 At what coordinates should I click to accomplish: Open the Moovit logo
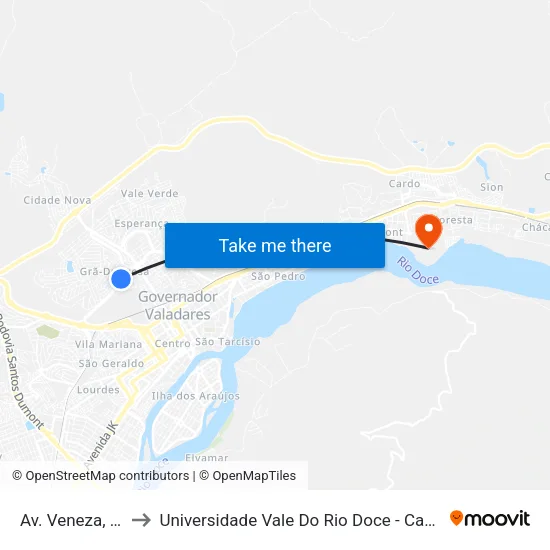[x=490, y=519]
